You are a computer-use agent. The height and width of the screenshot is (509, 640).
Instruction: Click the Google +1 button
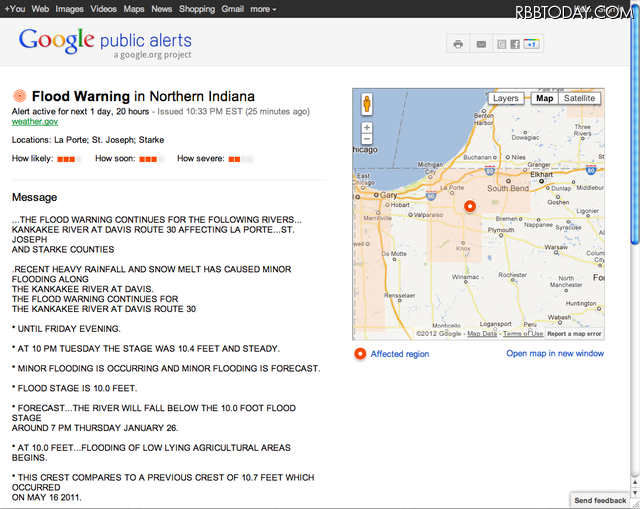(531, 44)
